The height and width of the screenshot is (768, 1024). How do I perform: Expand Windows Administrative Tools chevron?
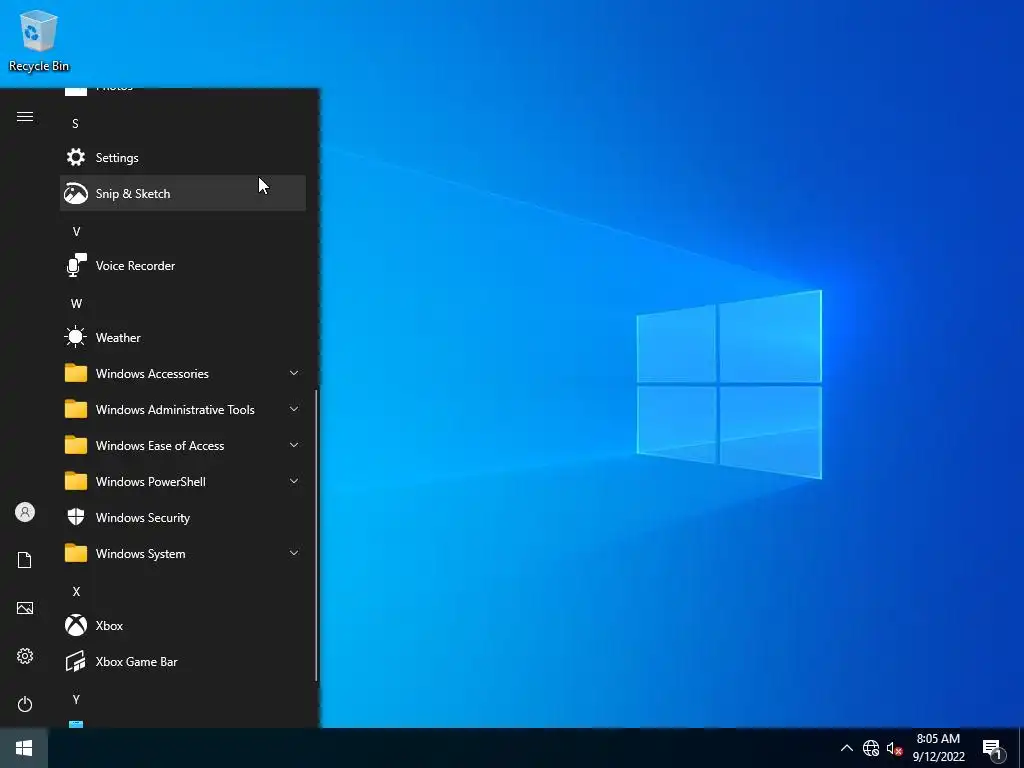pos(294,409)
